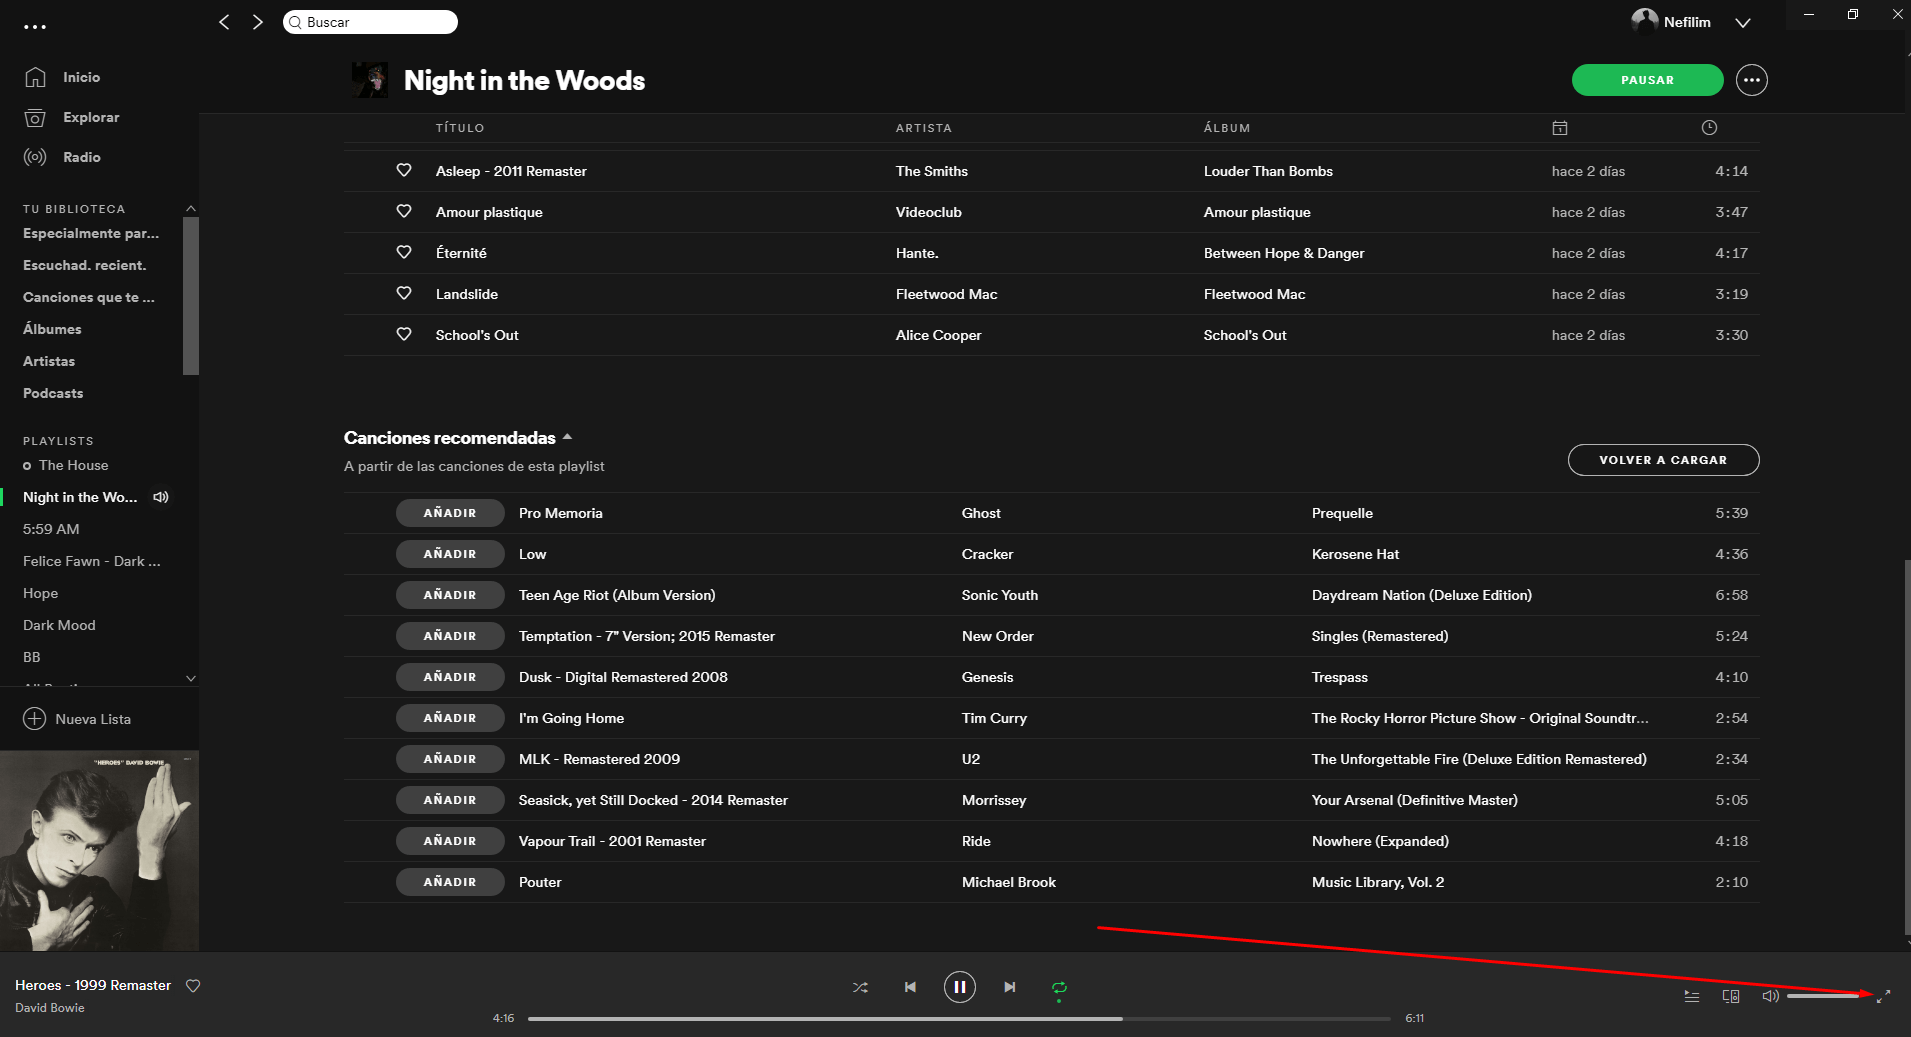Viewport: 1911px width, 1037px height.
Task: Open Explorar in the sidebar
Action: (x=91, y=117)
